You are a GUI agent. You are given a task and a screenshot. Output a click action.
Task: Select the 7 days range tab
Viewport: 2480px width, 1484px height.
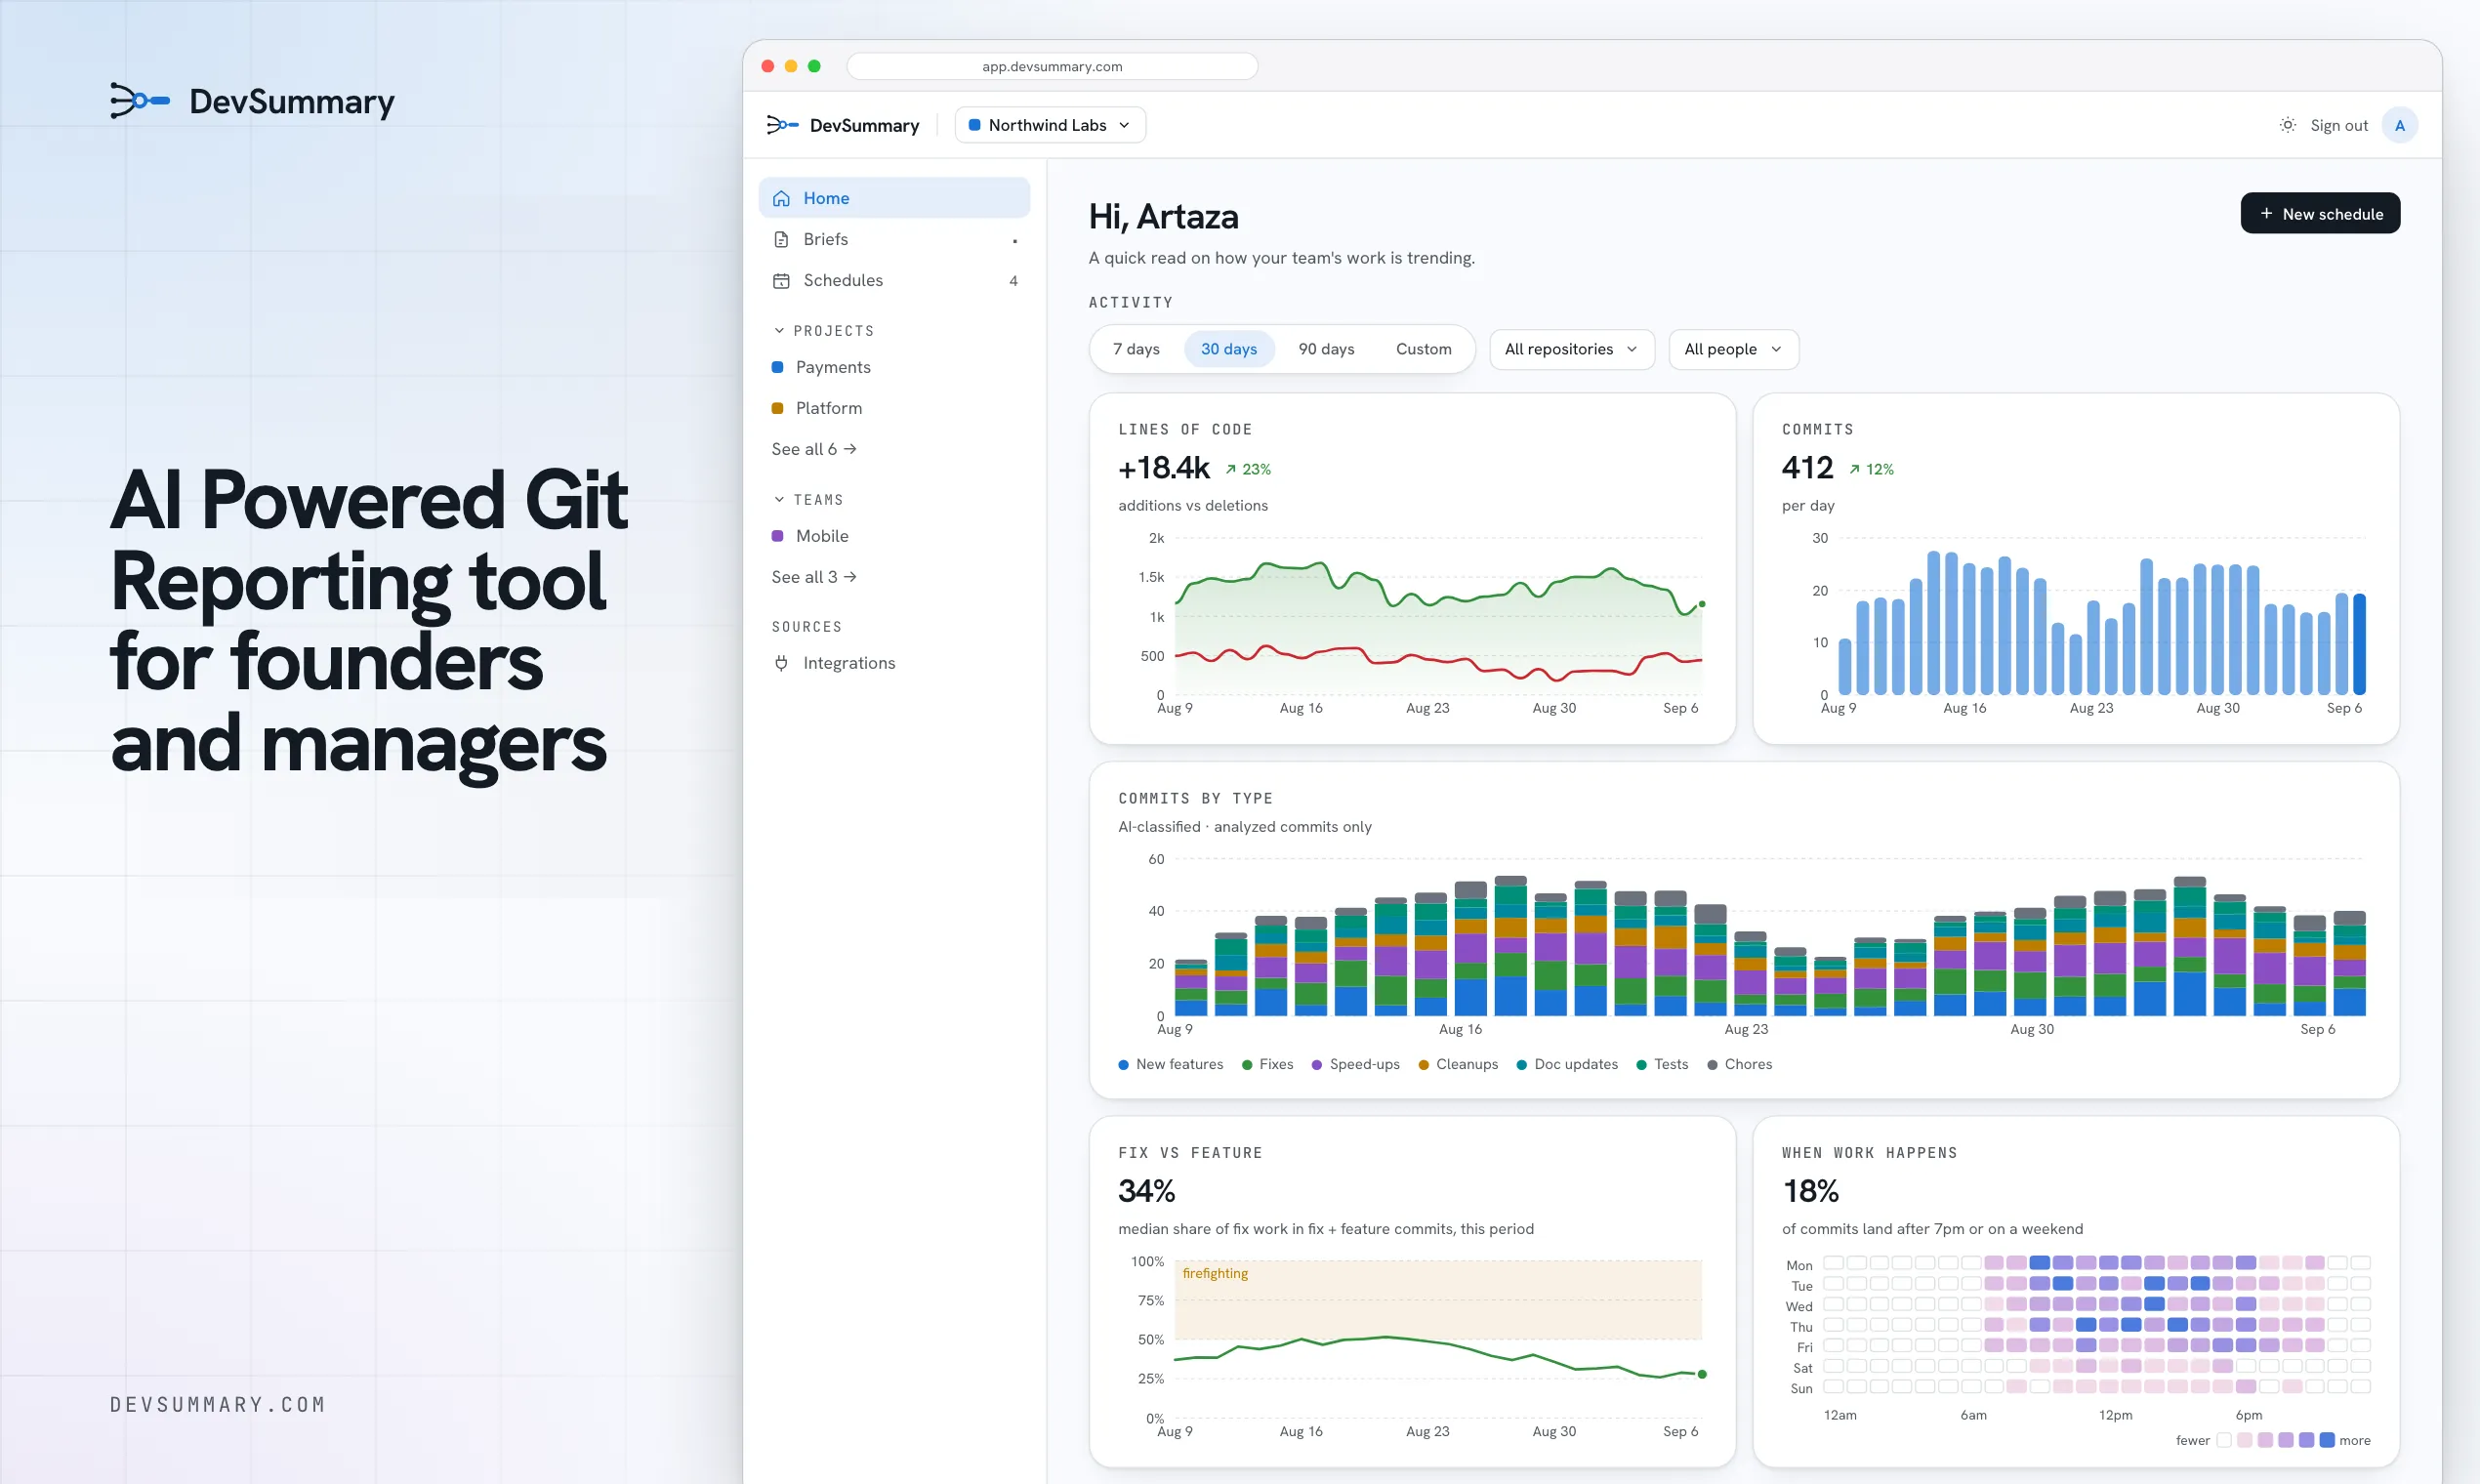[x=1136, y=349]
